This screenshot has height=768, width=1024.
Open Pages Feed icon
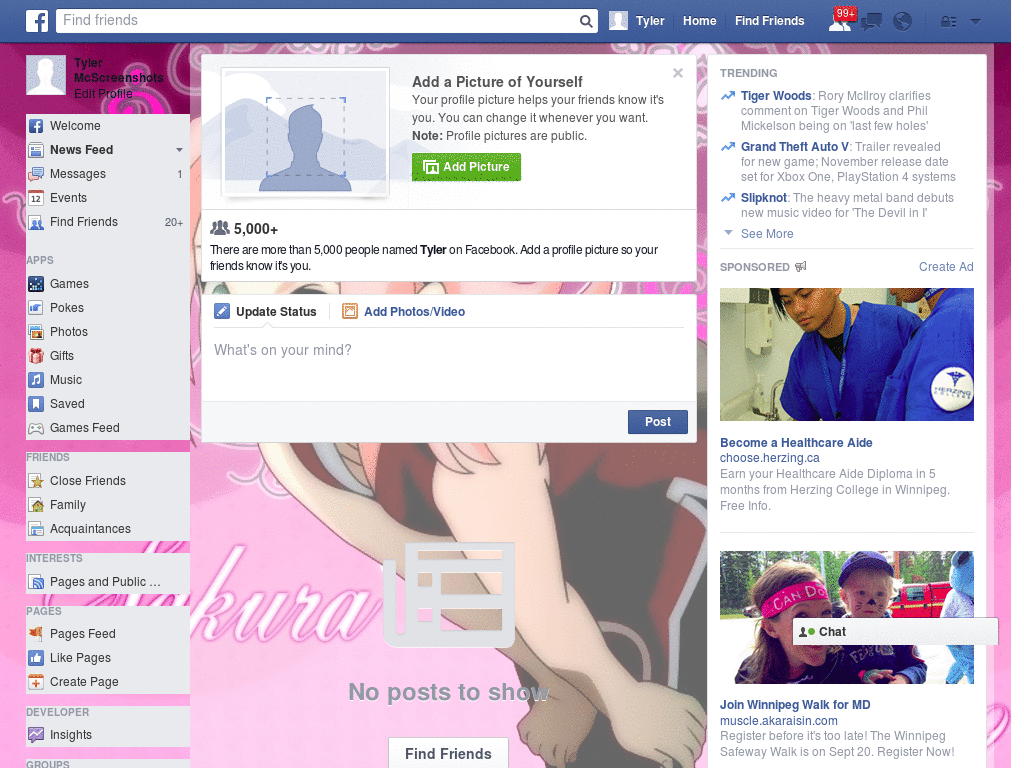pos(36,633)
